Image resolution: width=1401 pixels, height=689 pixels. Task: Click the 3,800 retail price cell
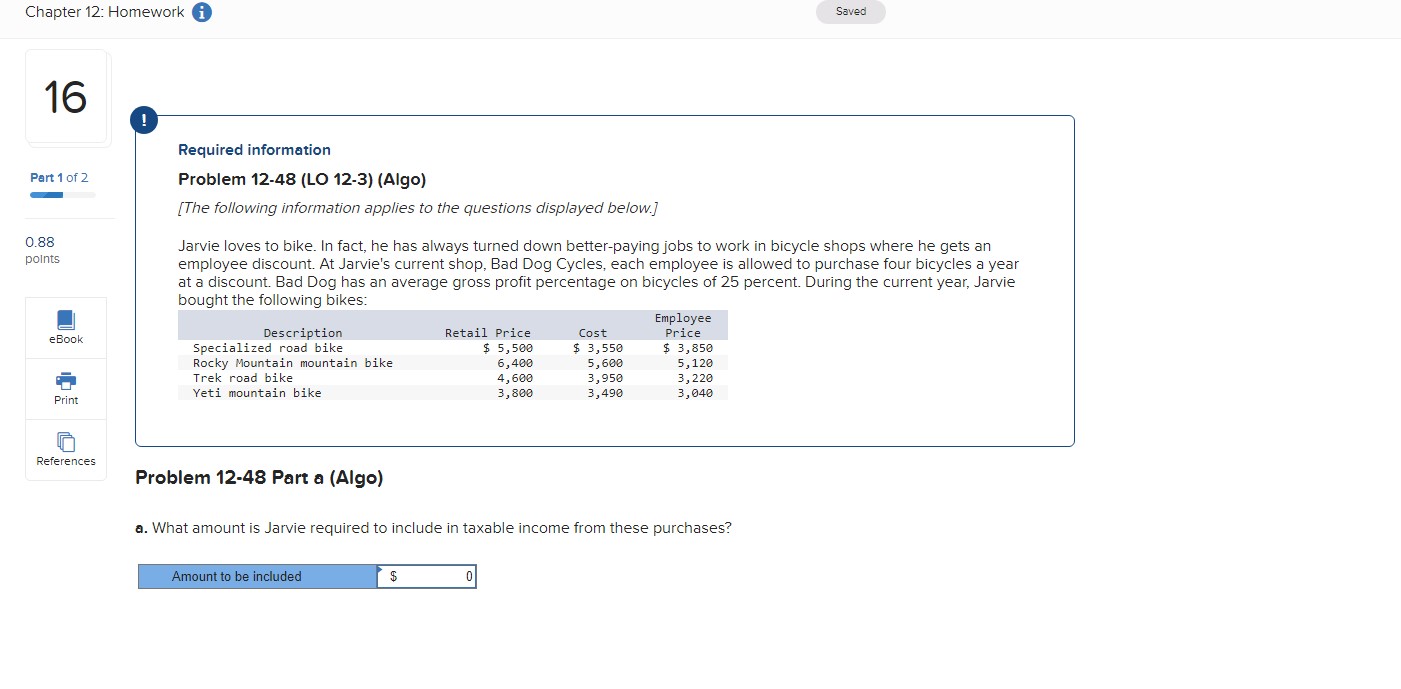[x=515, y=393]
